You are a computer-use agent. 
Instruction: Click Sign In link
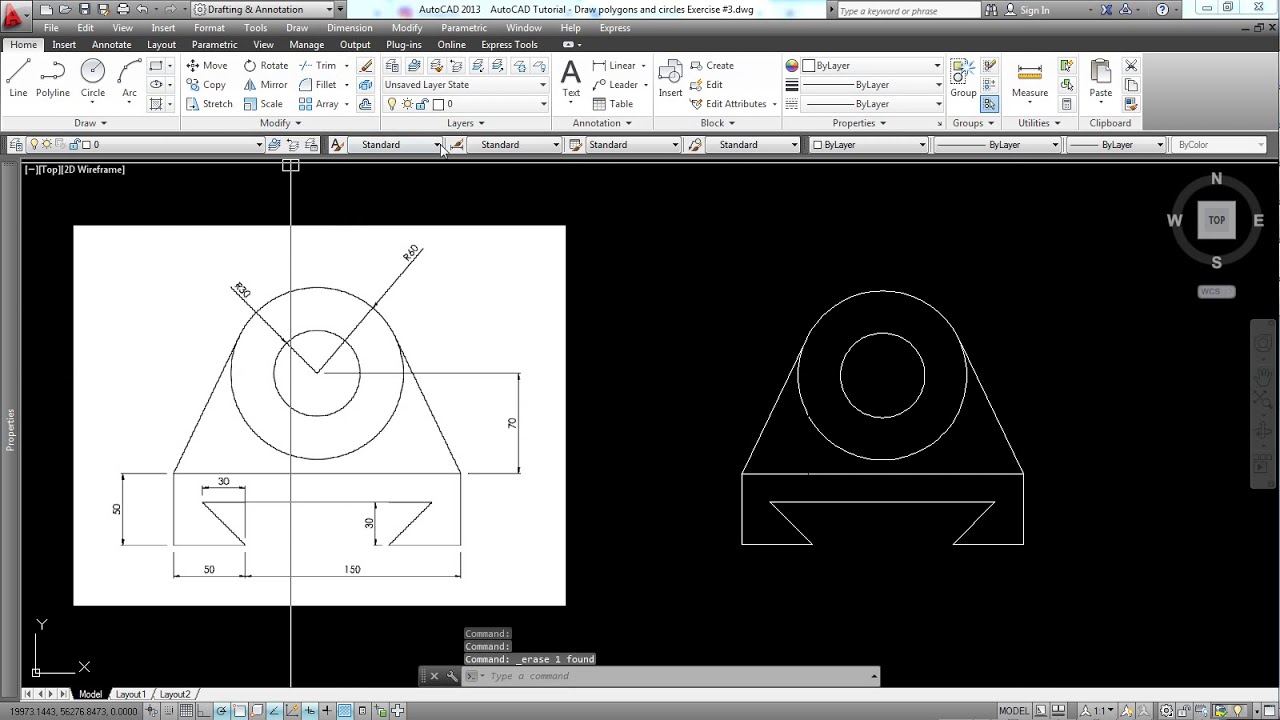1028,10
